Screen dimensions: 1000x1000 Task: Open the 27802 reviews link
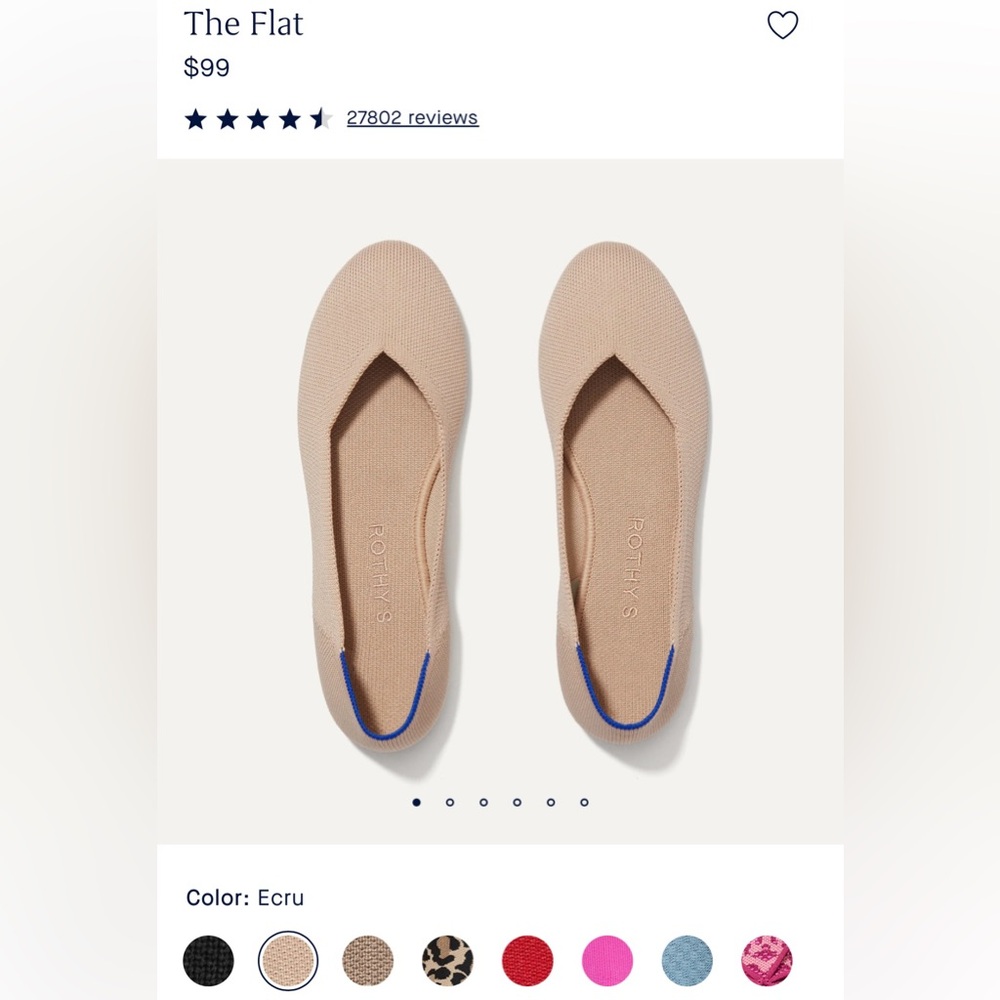coord(412,117)
